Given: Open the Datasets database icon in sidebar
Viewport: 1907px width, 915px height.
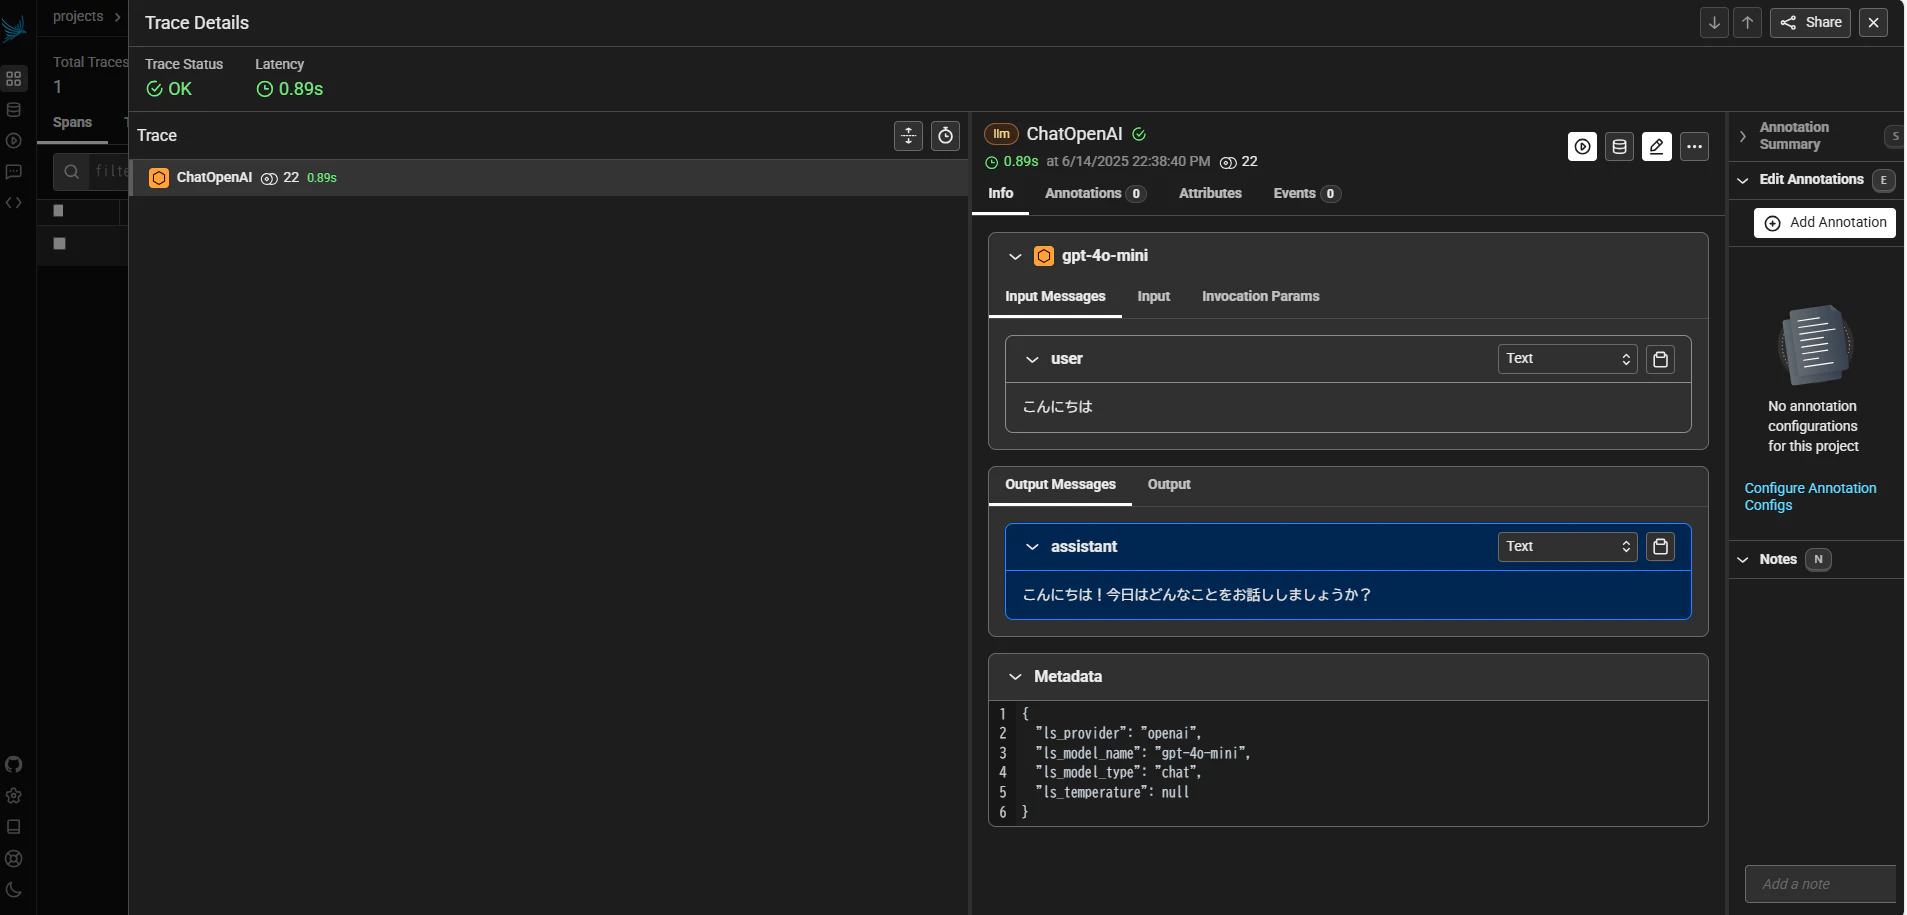Looking at the screenshot, I should (x=14, y=109).
